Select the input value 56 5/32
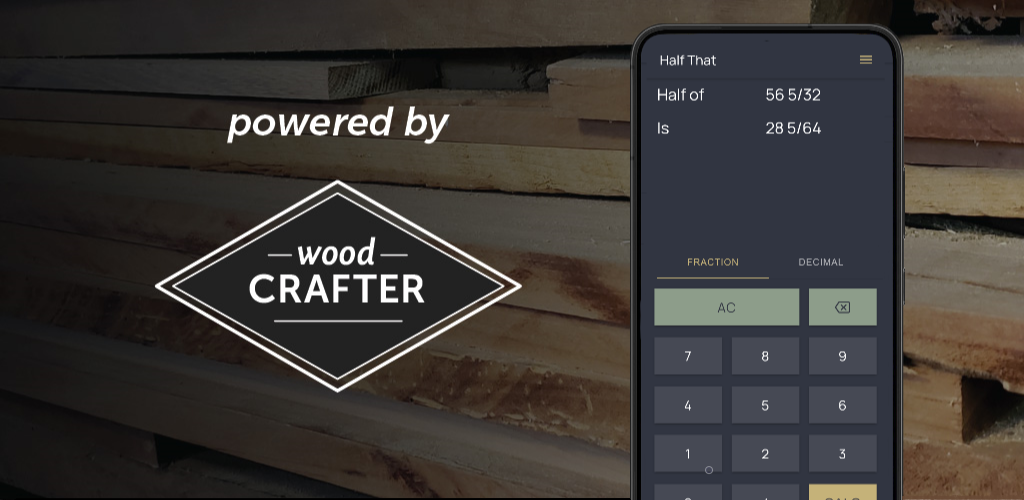Viewport: 1024px width, 500px height. [793, 95]
